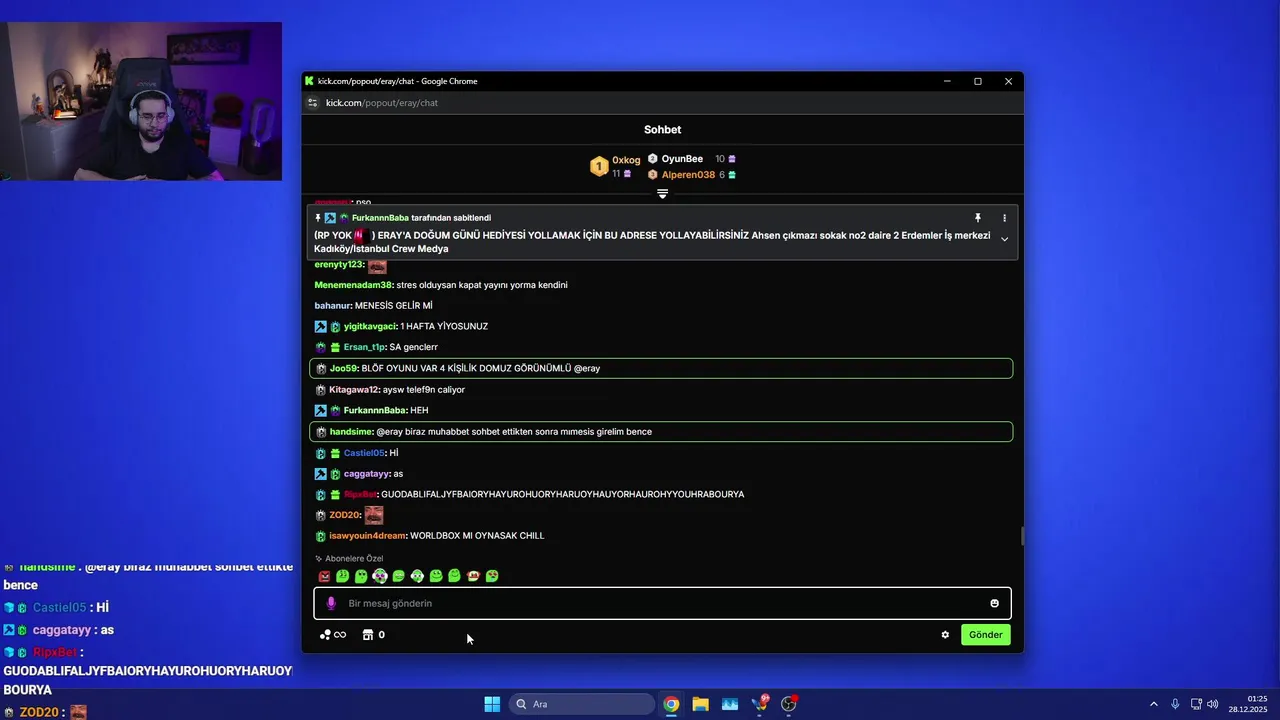This screenshot has height=720, width=1280.
Task: Unpin the pinned message via pin icon
Action: click(978, 218)
